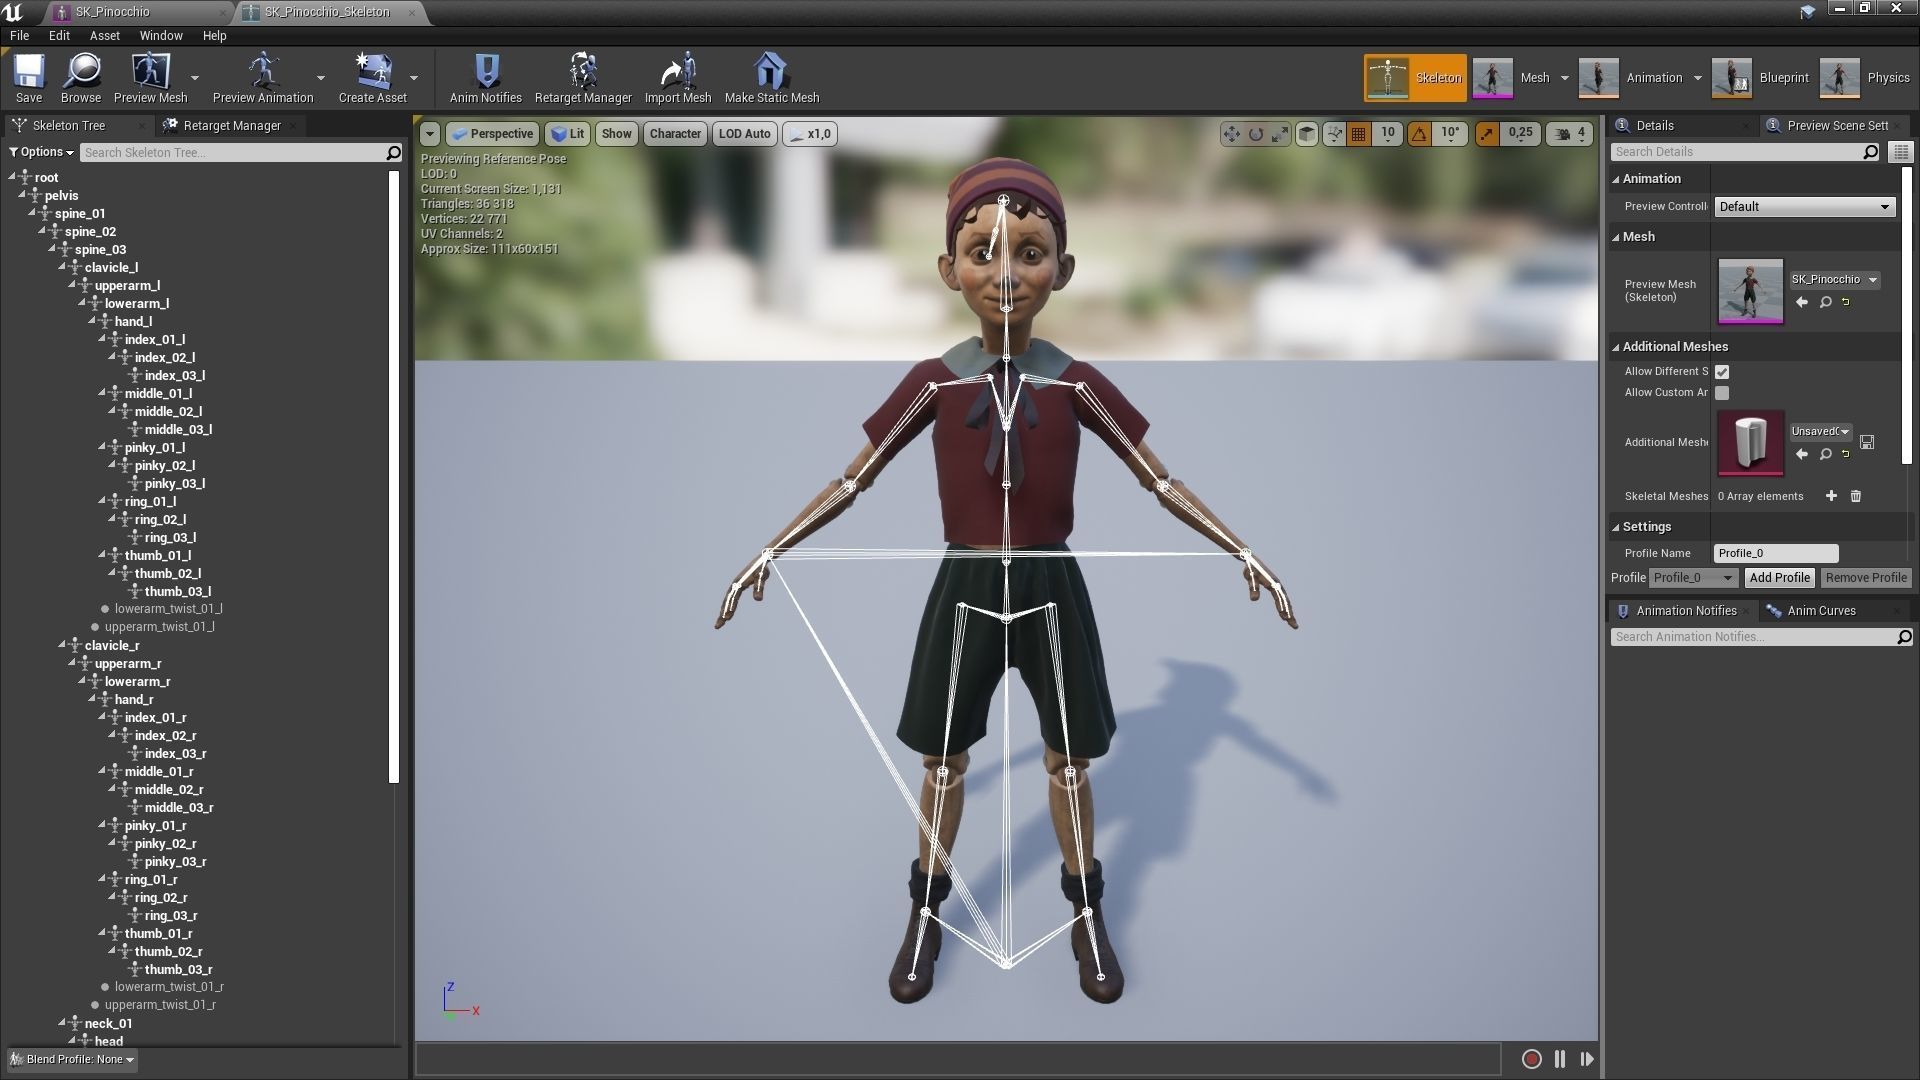Open the Details view options icon
Image resolution: width=1920 pixels, height=1080 pixels.
point(1901,152)
